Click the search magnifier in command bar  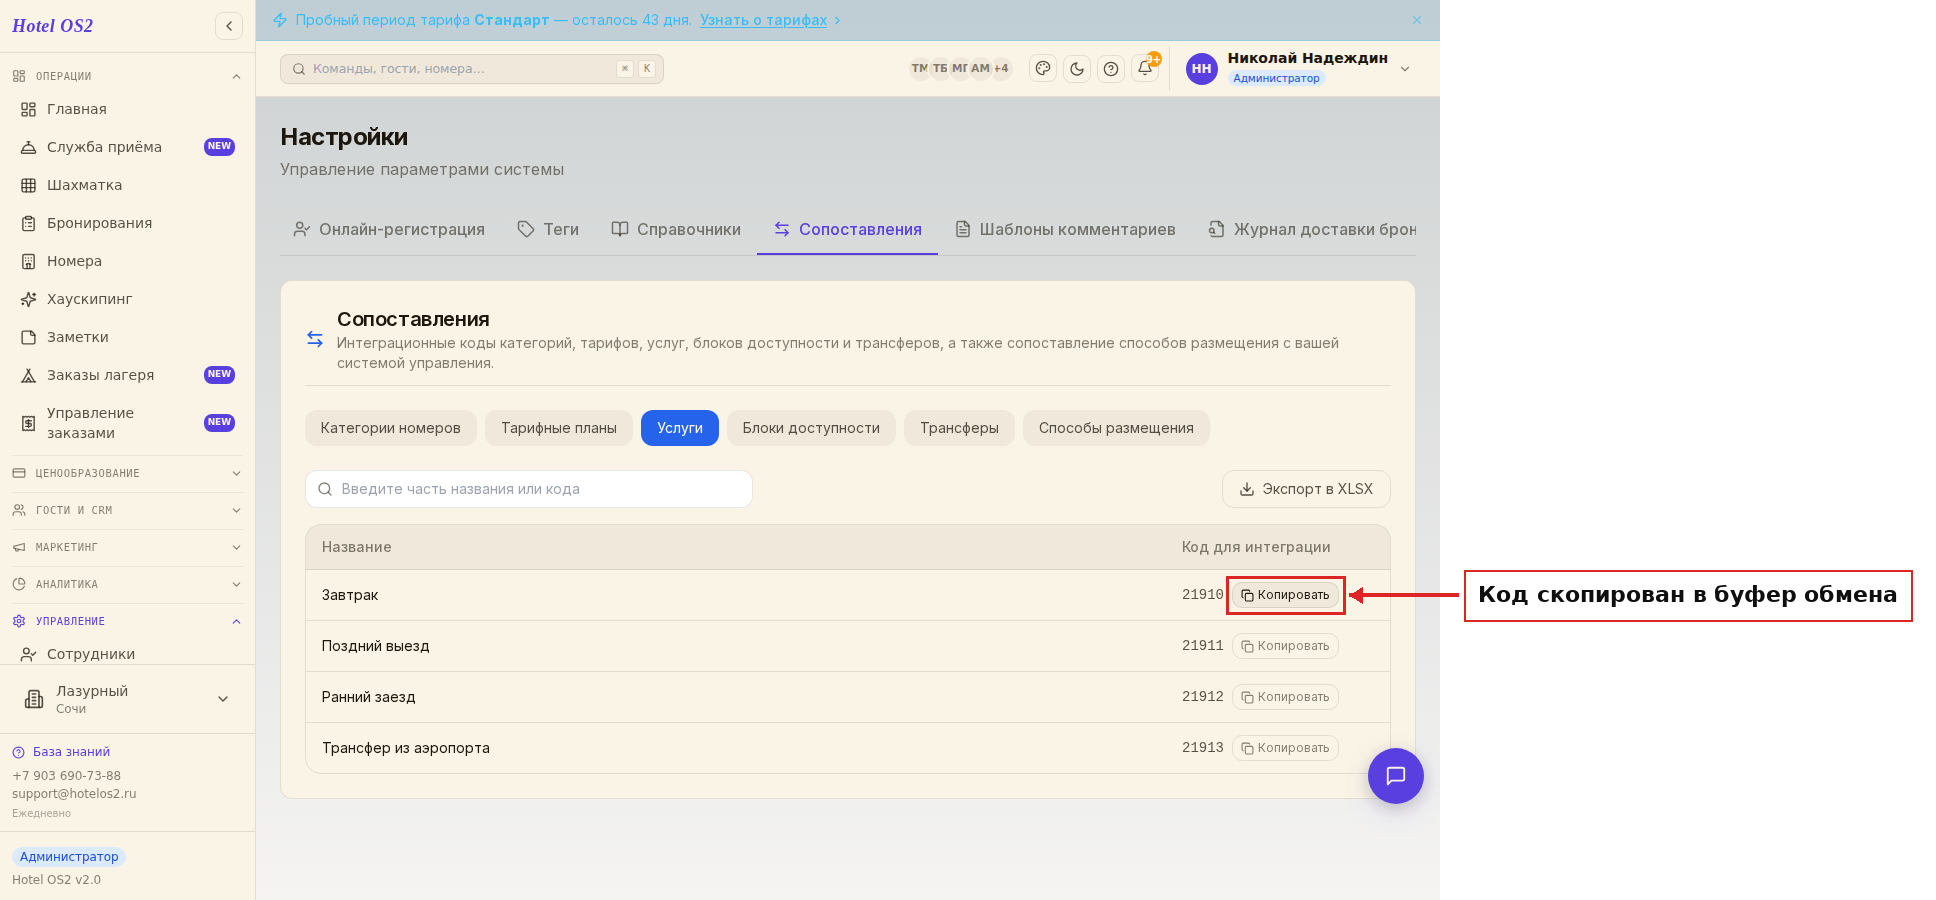[x=299, y=69]
